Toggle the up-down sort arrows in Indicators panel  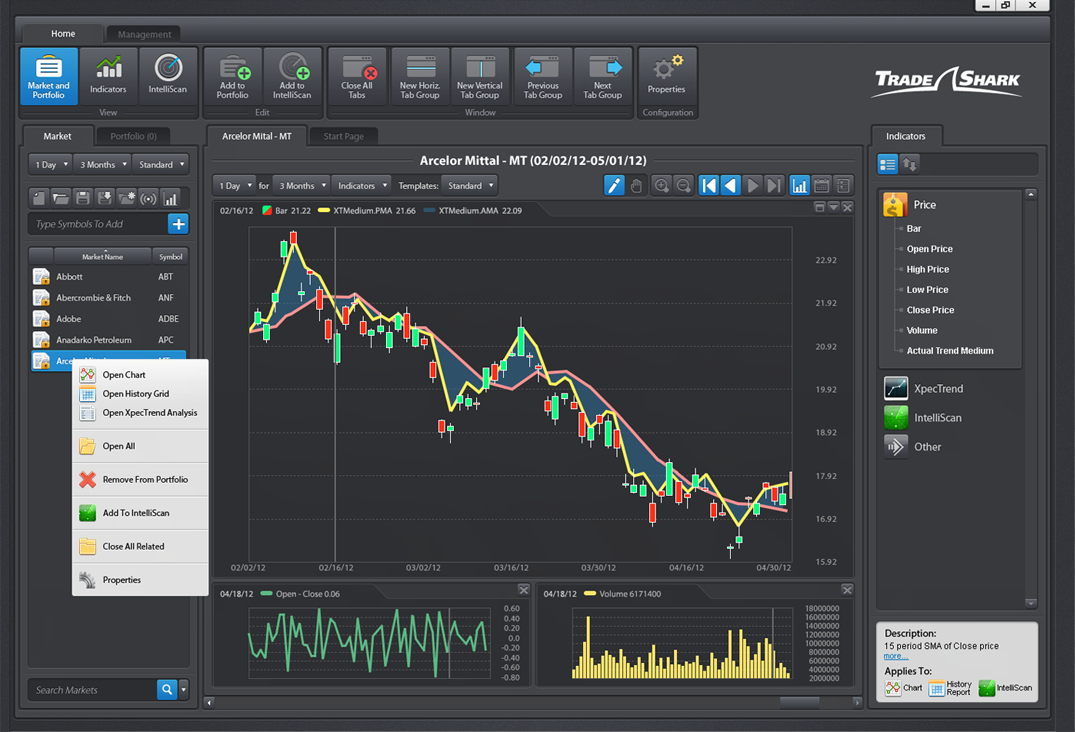pos(910,164)
